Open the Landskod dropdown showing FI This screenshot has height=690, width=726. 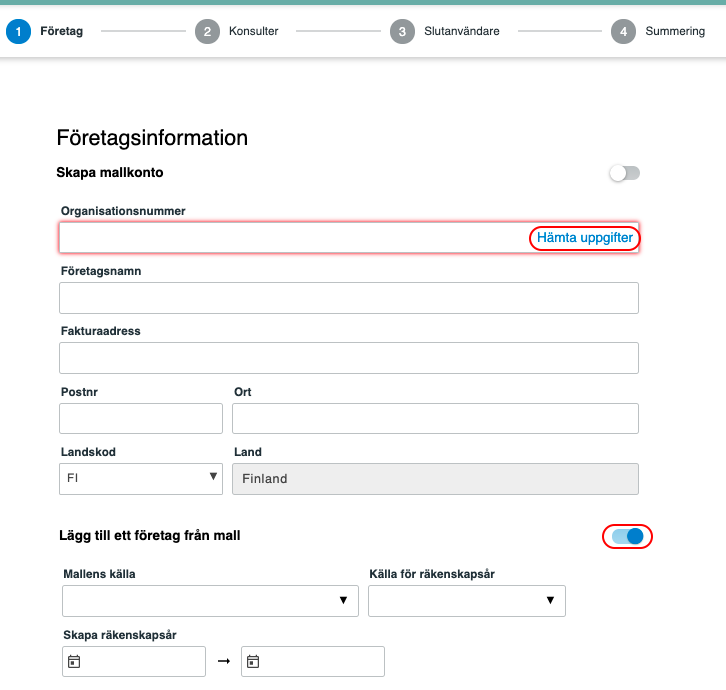click(x=141, y=479)
